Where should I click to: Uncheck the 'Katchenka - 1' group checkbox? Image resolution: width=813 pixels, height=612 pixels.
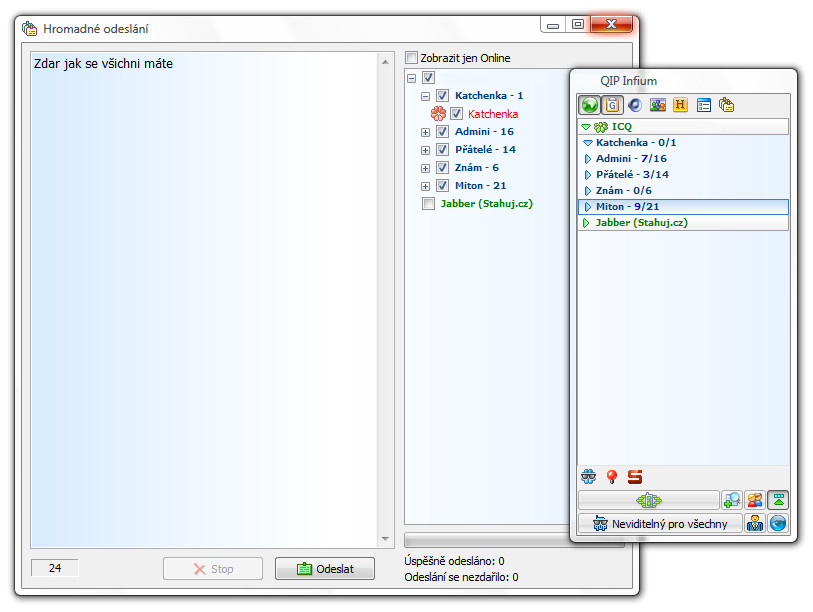pos(442,95)
